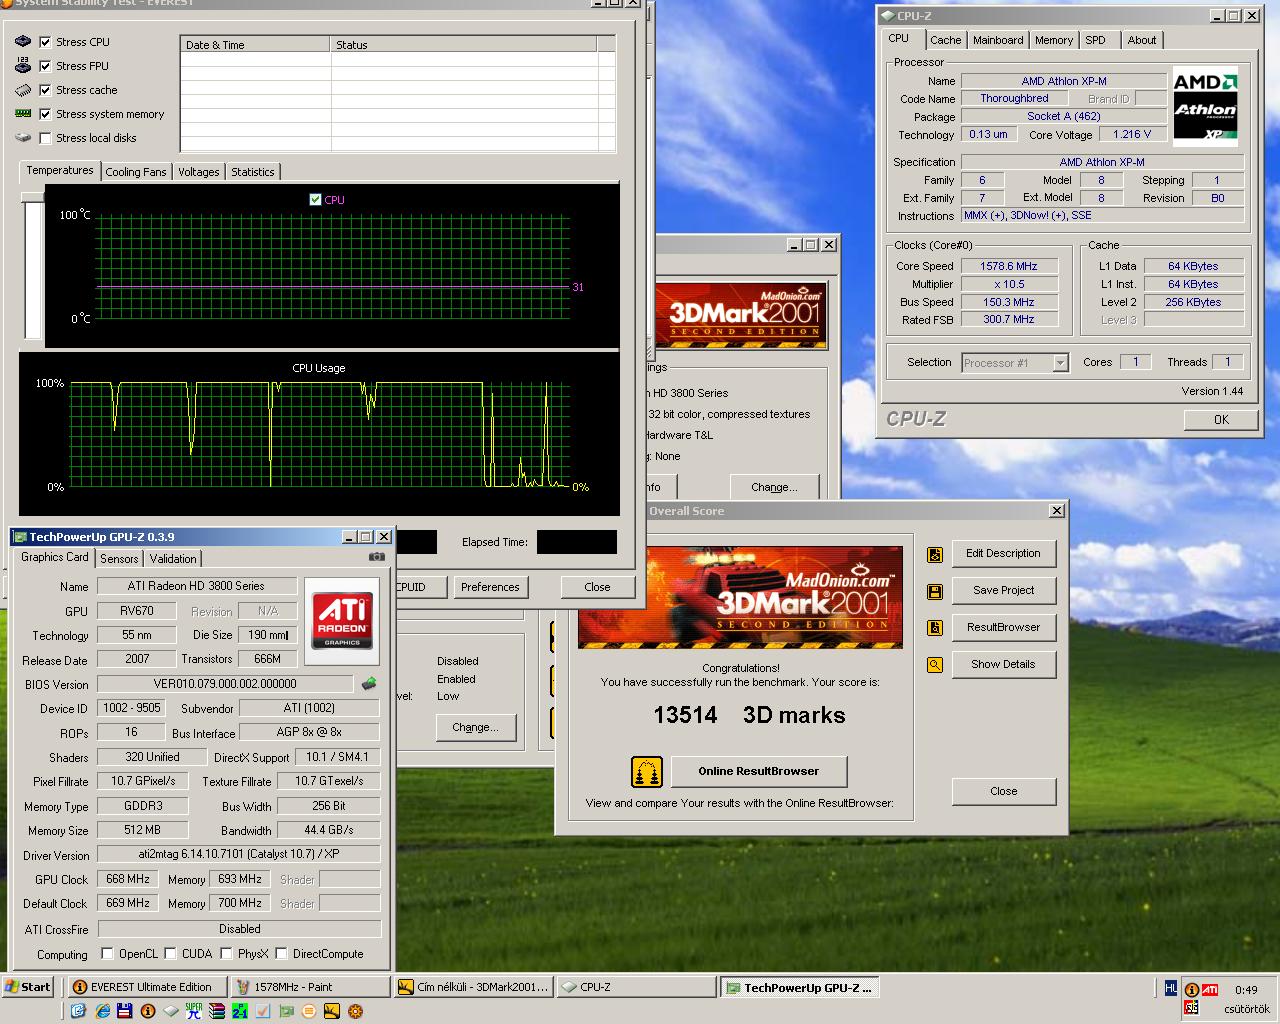Click the Preferences button in EVEREST
This screenshot has width=1280, height=1024.
tap(490, 587)
